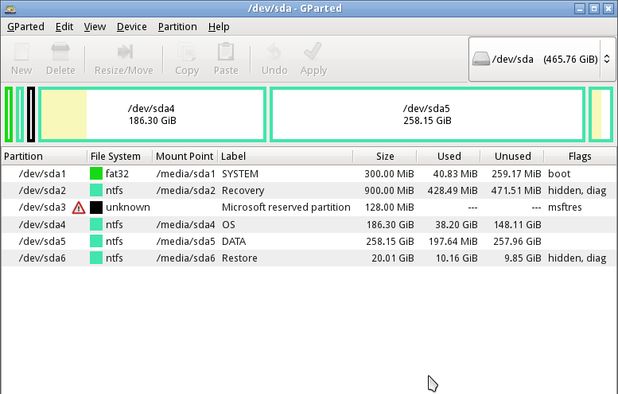618x394 pixels.
Task: Open the /dev/sda device selector dropdown
Action: tap(541, 59)
